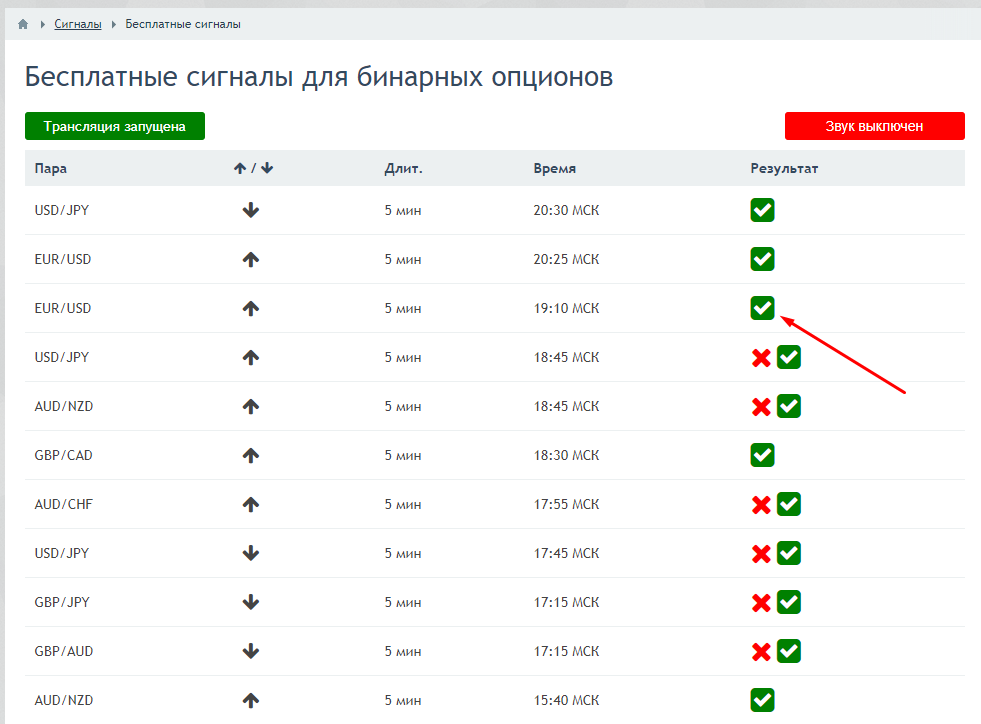This screenshot has width=981, height=724.
Task: Click the red cross in the AUD/CHF row
Action: click(761, 504)
